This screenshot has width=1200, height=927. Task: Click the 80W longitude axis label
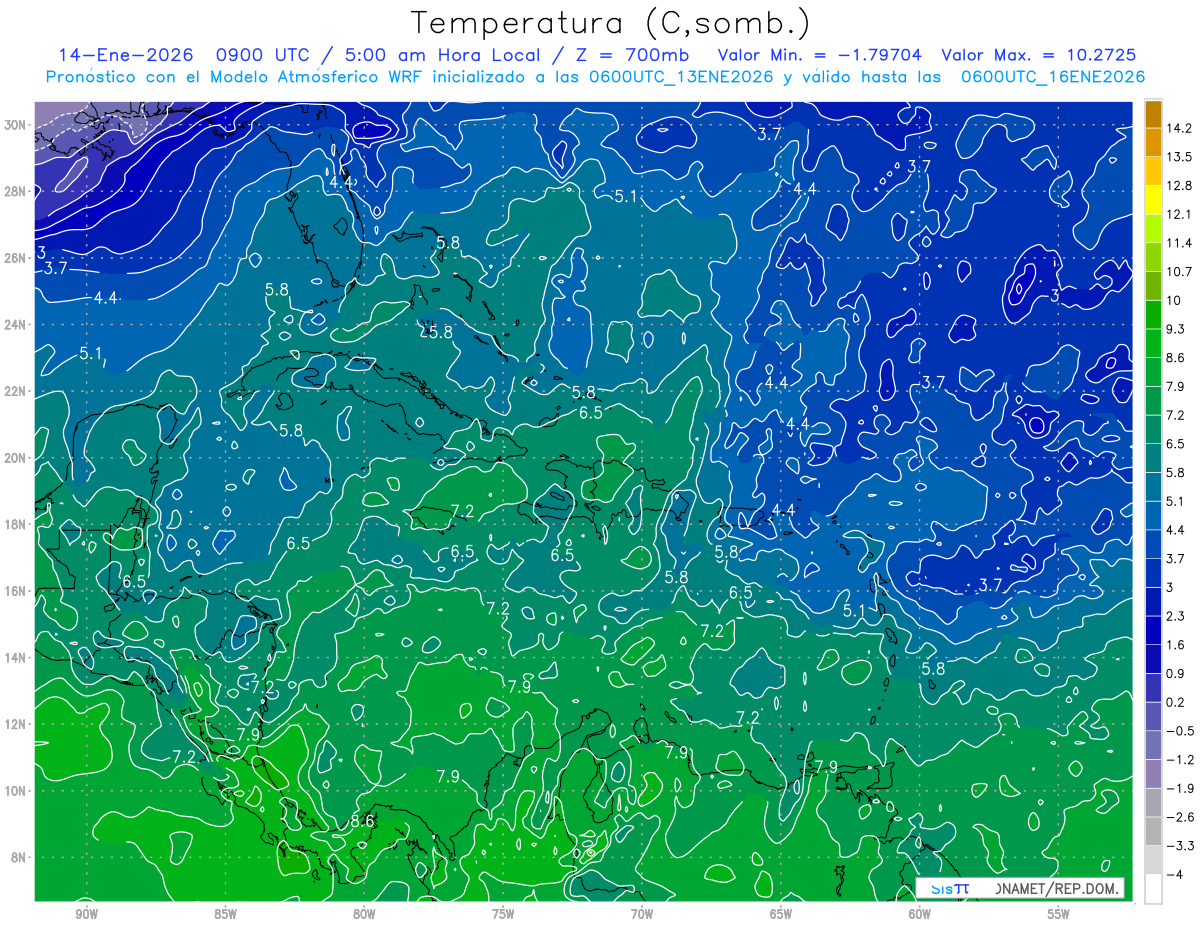(x=364, y=914)
